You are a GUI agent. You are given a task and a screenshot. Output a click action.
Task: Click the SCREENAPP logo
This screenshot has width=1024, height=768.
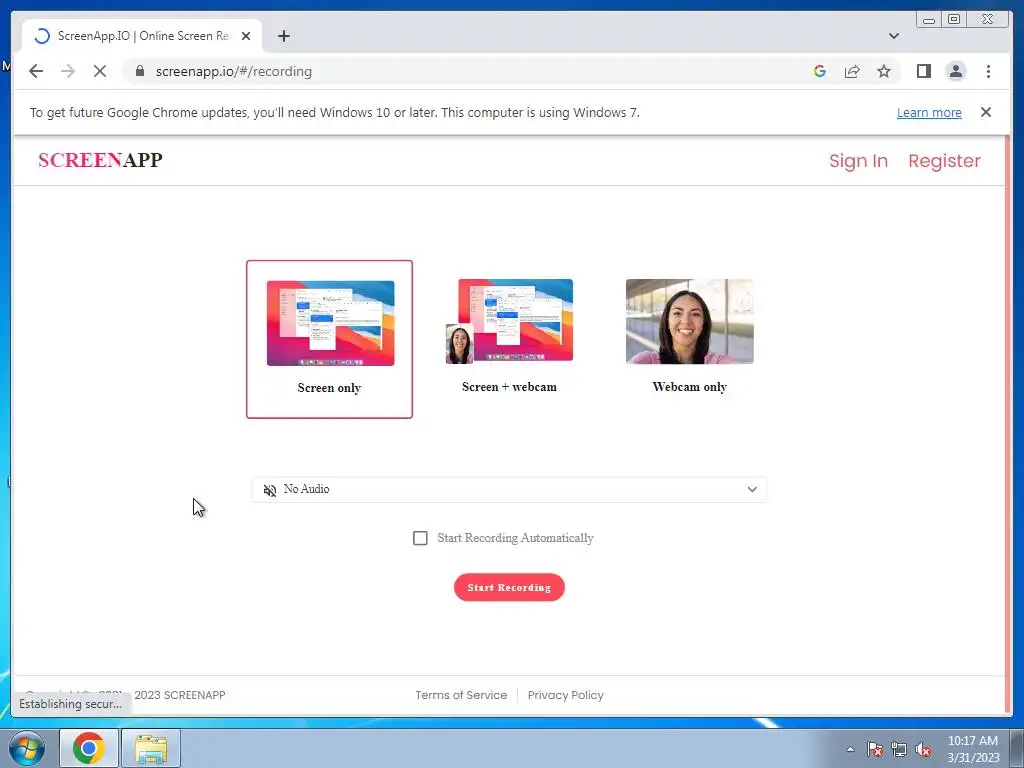pos(100,160)
